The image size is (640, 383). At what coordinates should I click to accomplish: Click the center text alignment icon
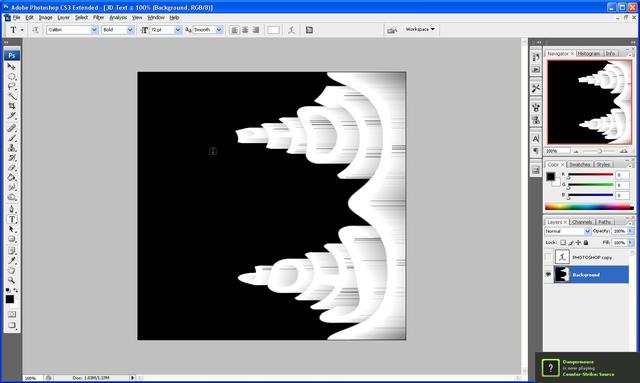(245, 30)
